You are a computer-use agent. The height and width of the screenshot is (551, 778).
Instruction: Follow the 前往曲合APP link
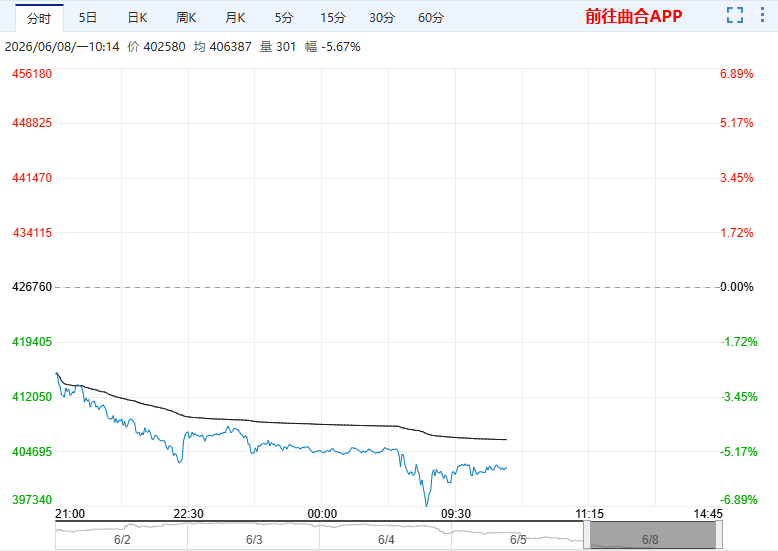pos(634,16)
